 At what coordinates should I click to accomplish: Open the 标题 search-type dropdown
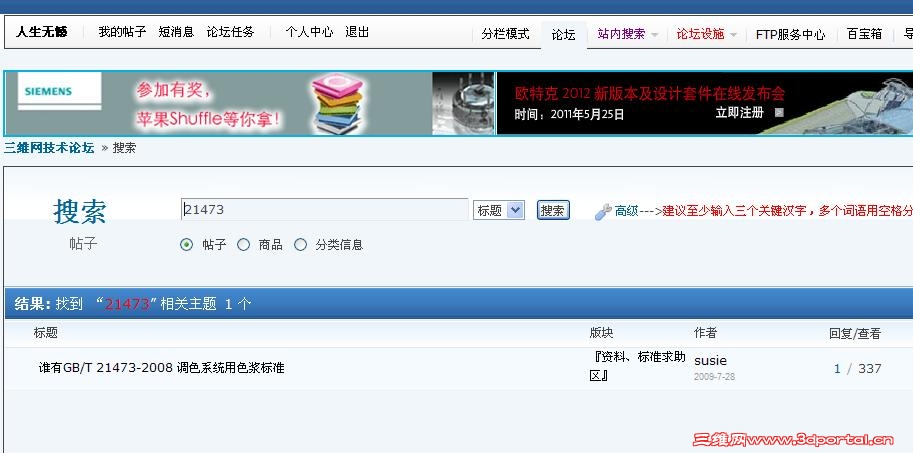(498, 211)
